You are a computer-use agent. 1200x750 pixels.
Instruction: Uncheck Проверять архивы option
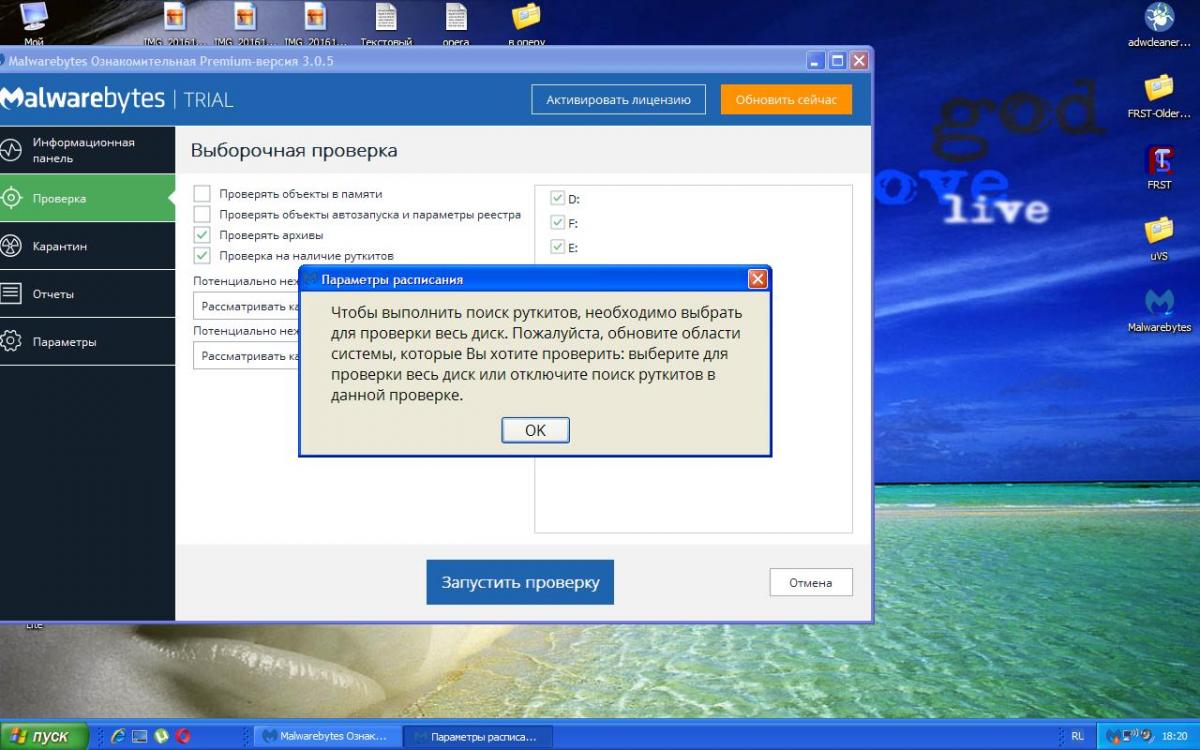tap(202, 235)
